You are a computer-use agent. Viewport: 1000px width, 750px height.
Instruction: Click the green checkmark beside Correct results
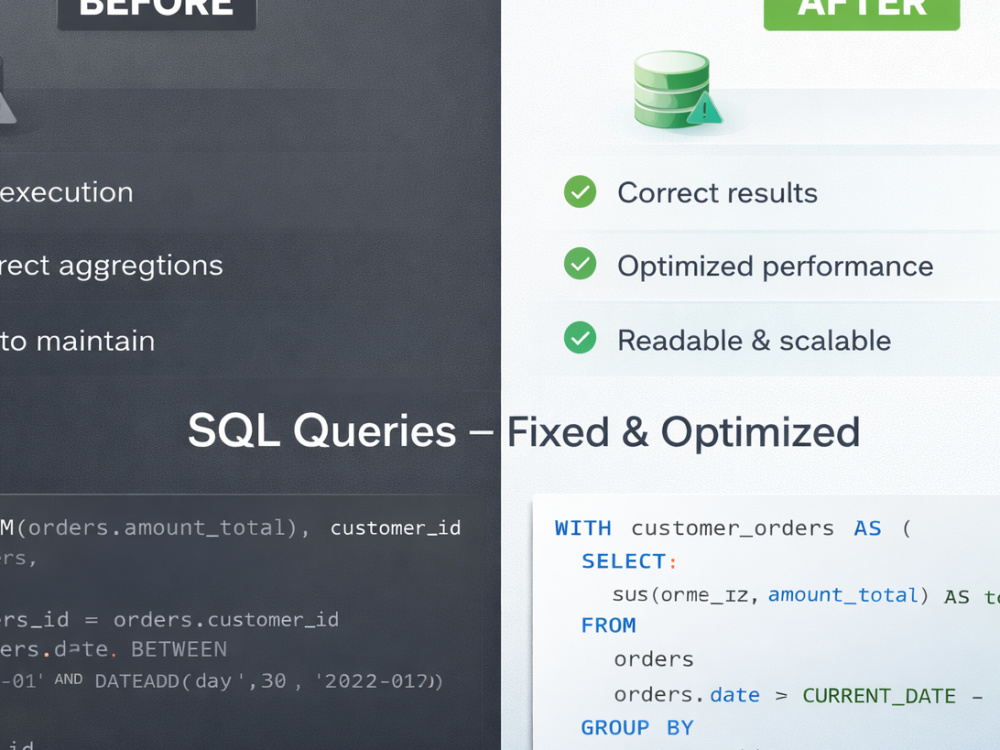point(580,192)
